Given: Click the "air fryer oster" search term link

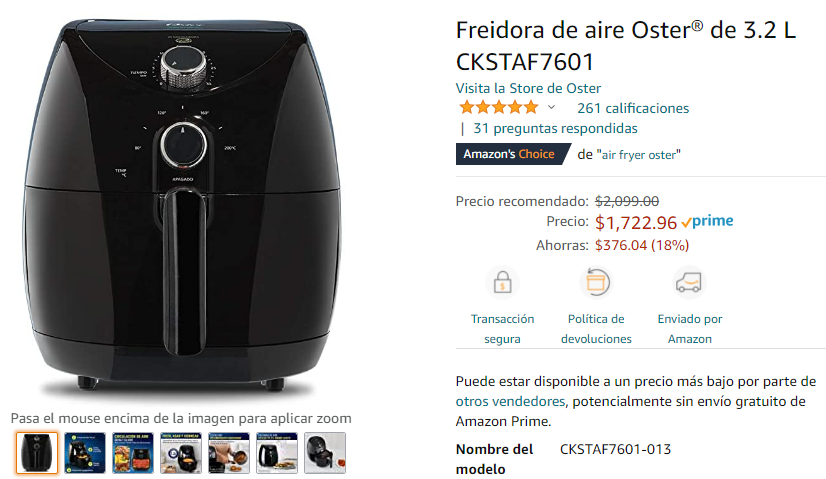Looking at the screenshot, I should tap(638, 155).
